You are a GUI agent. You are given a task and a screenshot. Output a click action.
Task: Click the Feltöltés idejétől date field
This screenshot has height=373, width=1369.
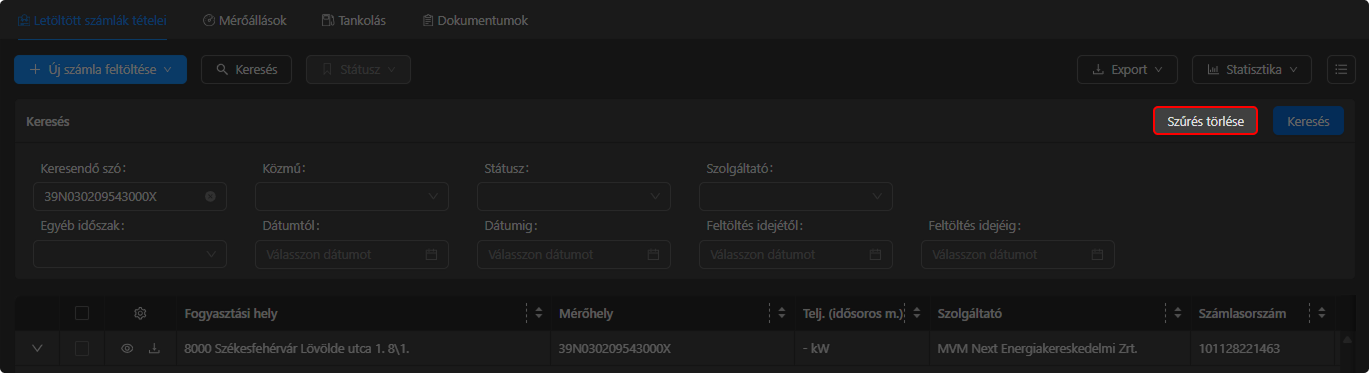[x=796, y=255]
